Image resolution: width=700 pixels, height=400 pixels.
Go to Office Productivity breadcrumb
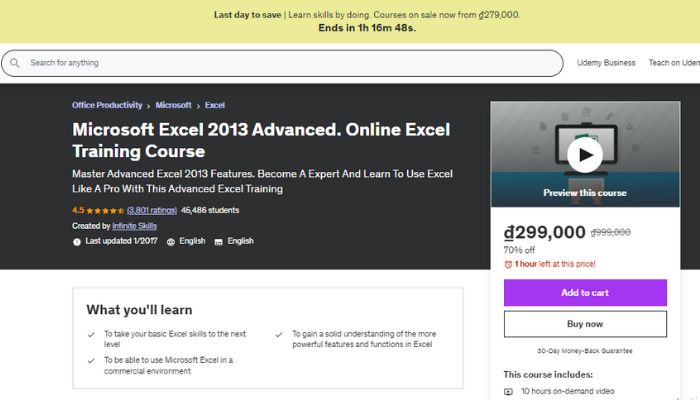(107, 105)
